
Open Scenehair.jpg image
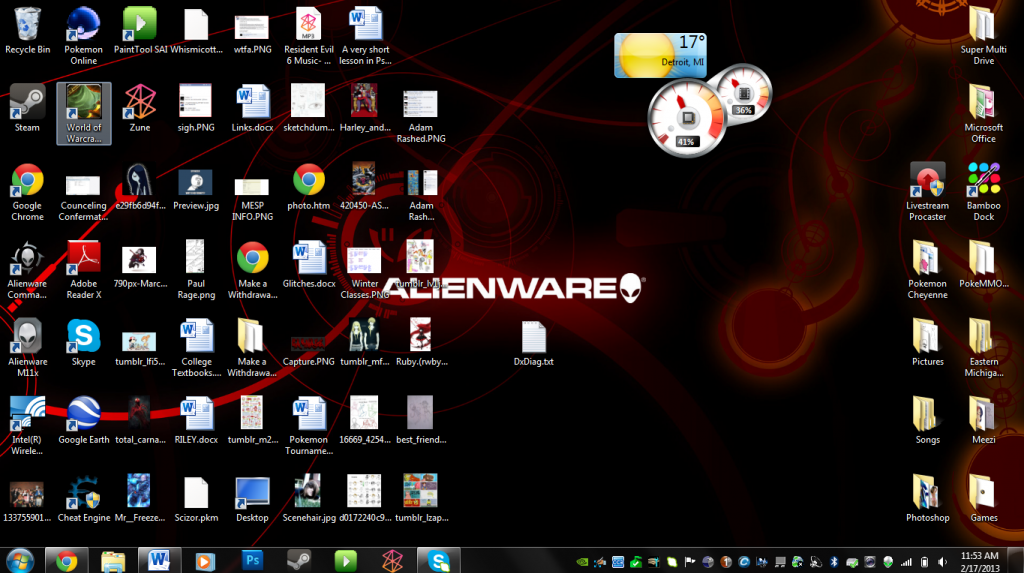coord(309,499)
